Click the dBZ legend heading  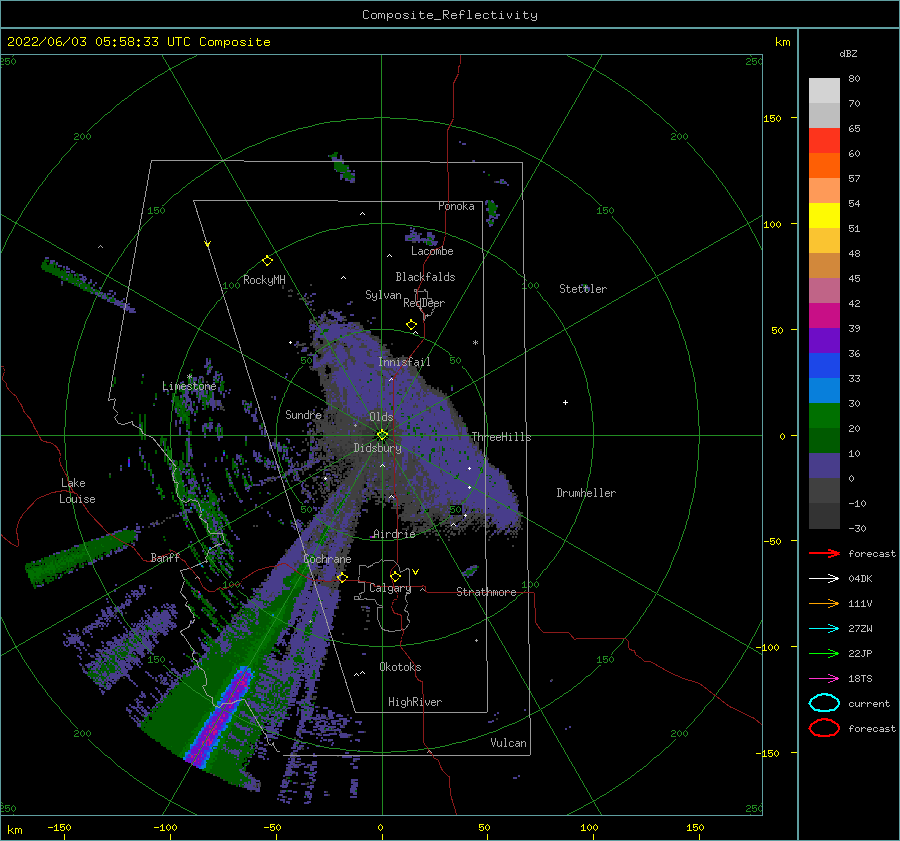tap(848, 53)
